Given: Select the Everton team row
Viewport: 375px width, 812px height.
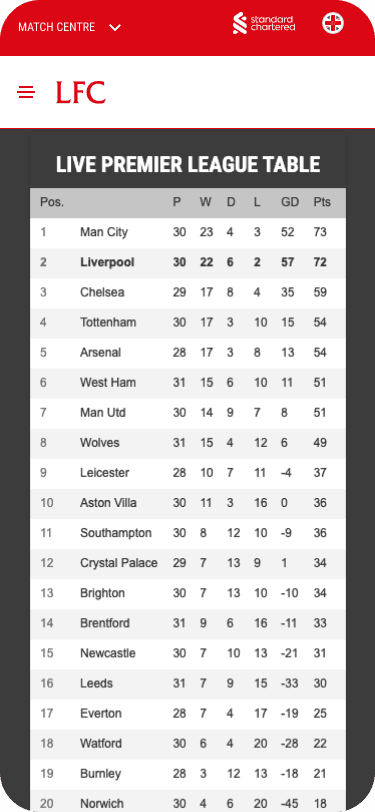Looking at the screenshot, I should click(188, 714).
